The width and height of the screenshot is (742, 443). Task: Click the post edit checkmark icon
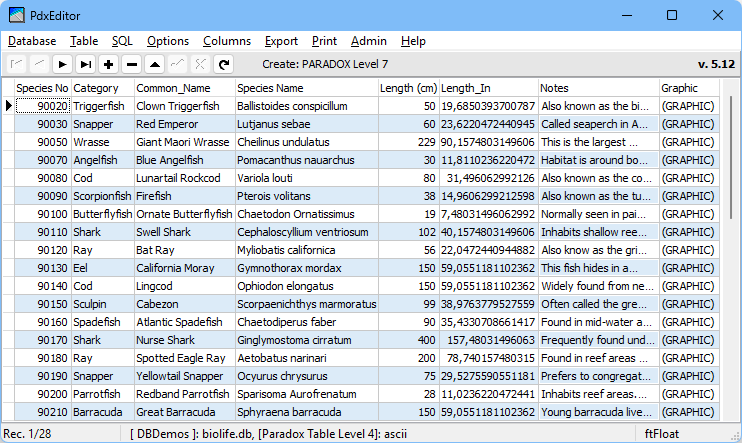pyautogui.click(x=177, y=64)
